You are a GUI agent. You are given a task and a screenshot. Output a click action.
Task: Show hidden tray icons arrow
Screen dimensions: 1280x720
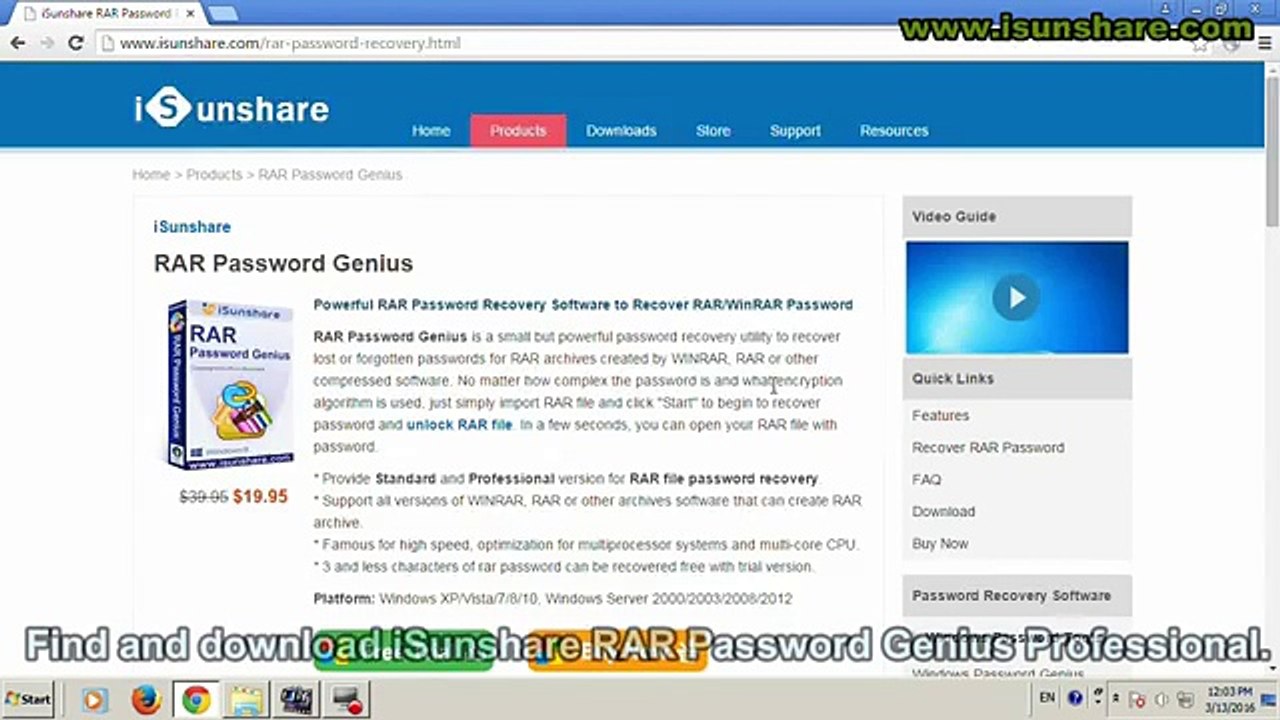(x=1114, y=698)
